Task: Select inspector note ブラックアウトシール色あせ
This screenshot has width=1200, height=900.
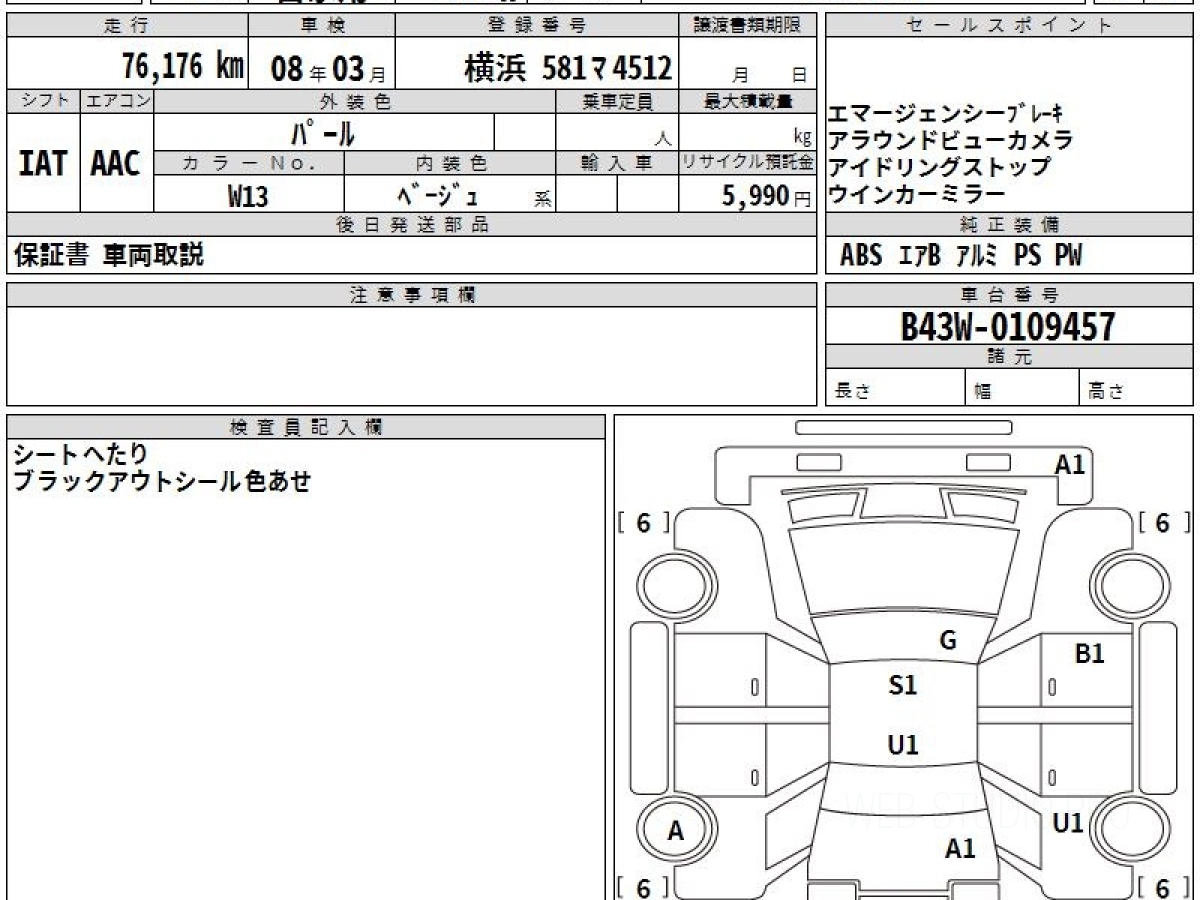Action: (162, 482)
